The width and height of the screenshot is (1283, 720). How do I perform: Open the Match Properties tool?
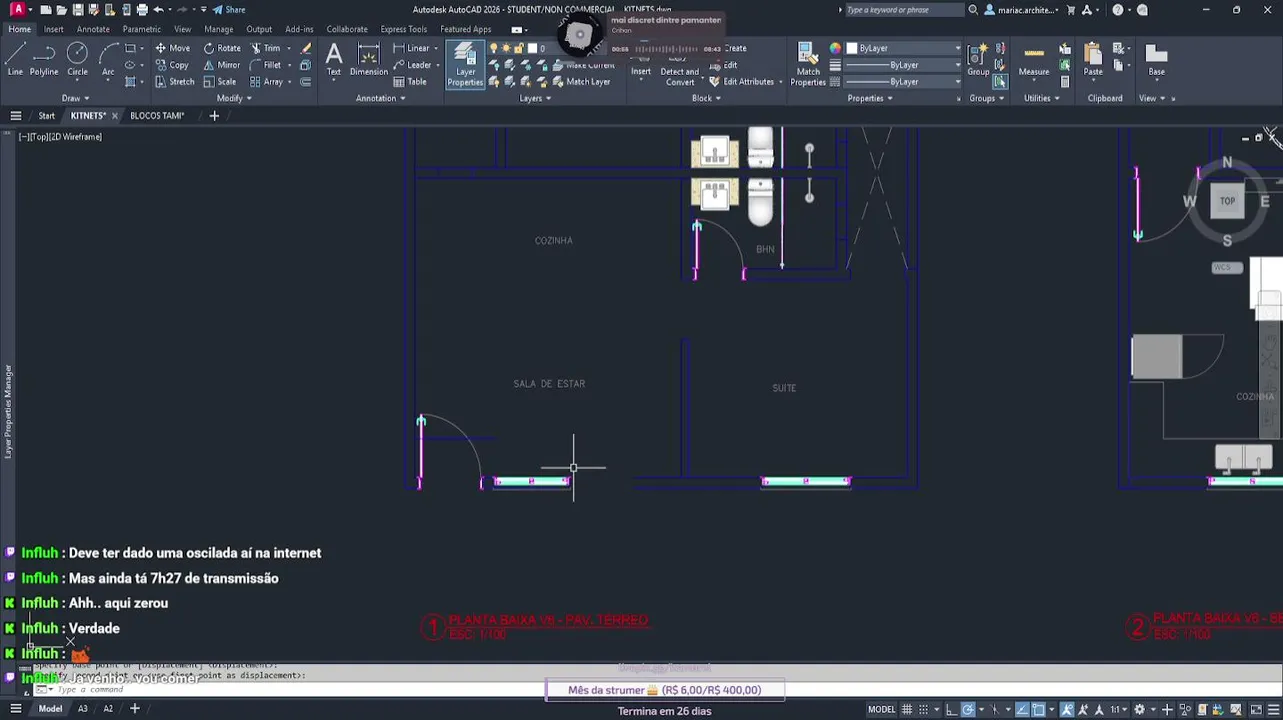point(808,64)
